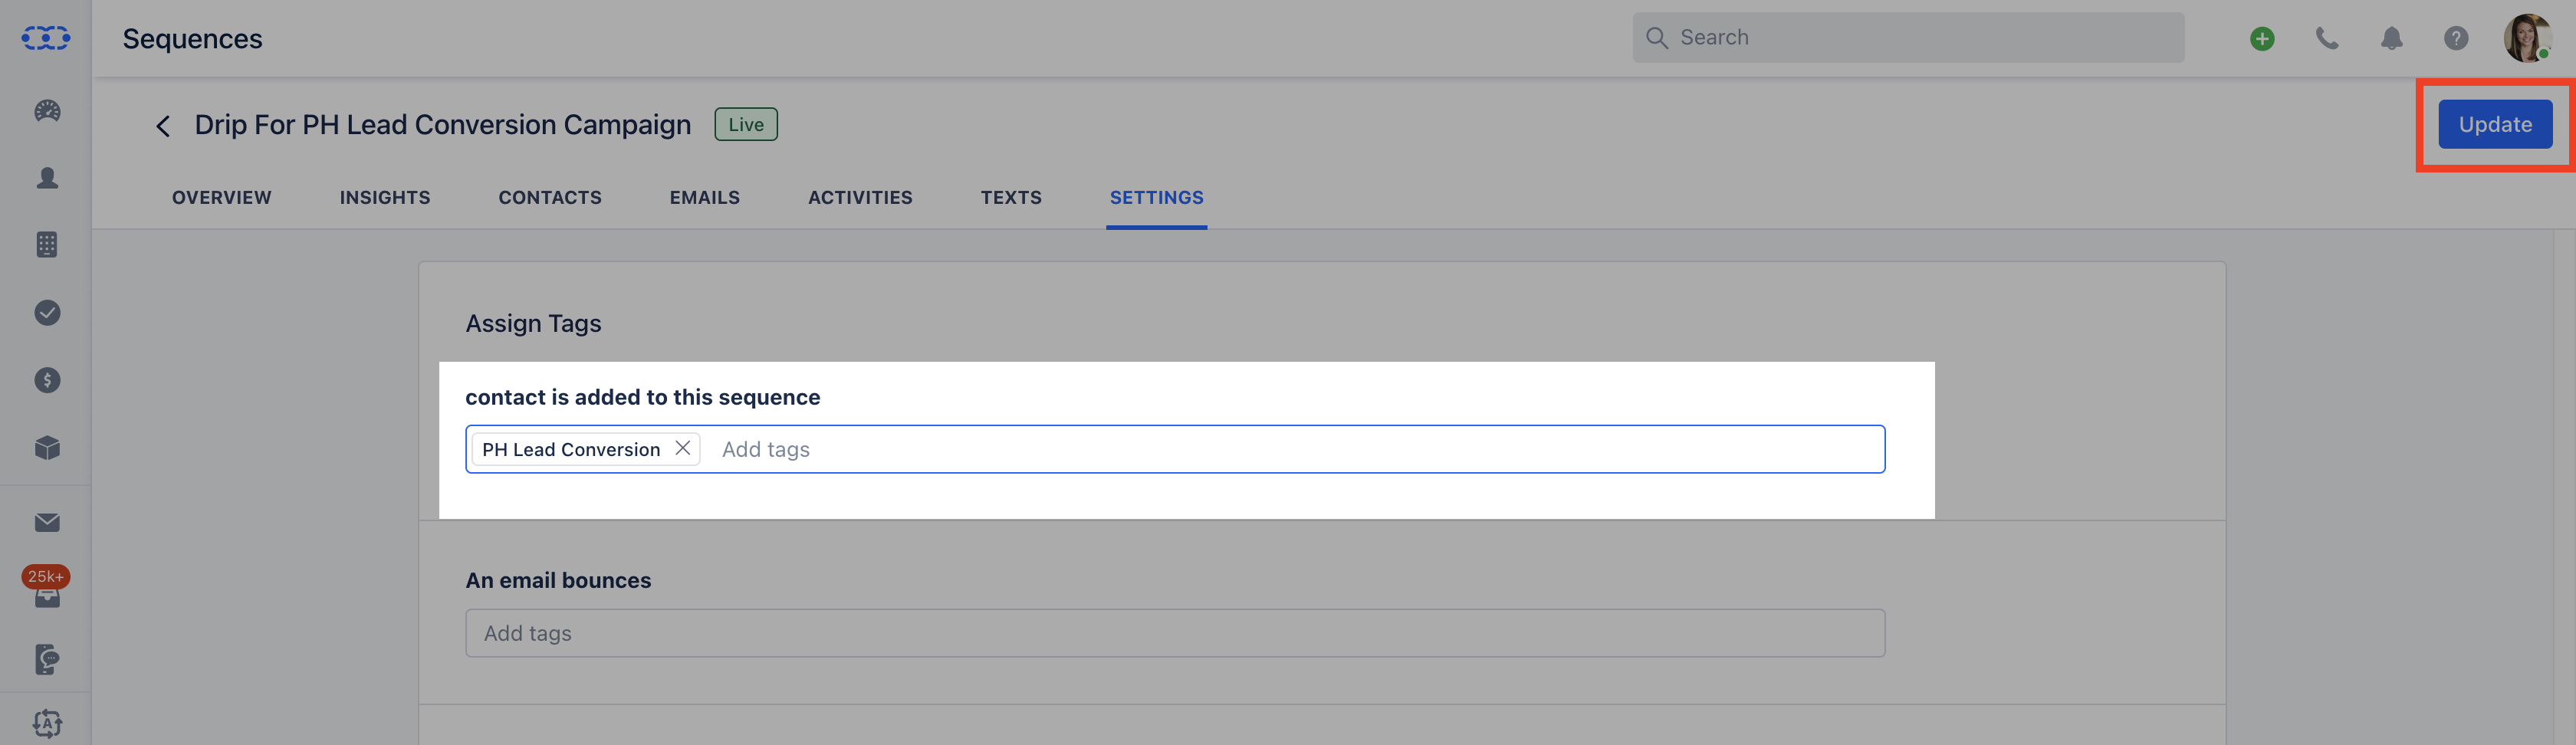Open Deals dollar icon in sidebar

(x=47, y=380)
